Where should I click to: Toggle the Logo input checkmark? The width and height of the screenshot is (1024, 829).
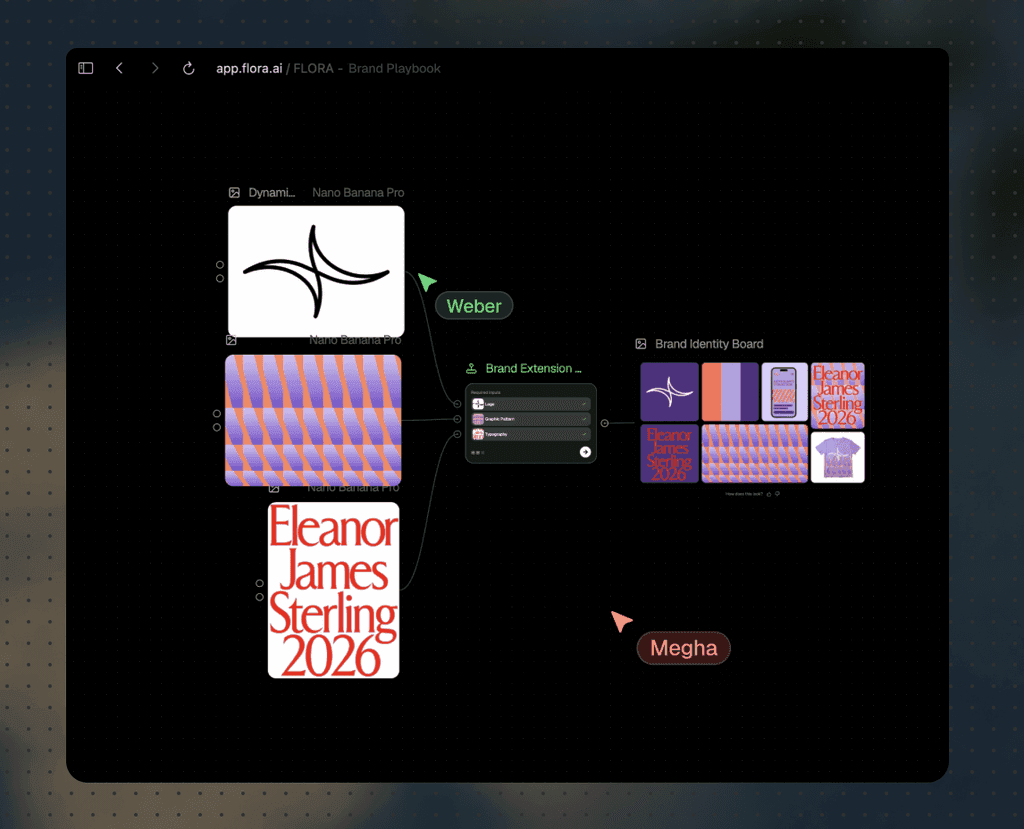click(x=584, y=404)
